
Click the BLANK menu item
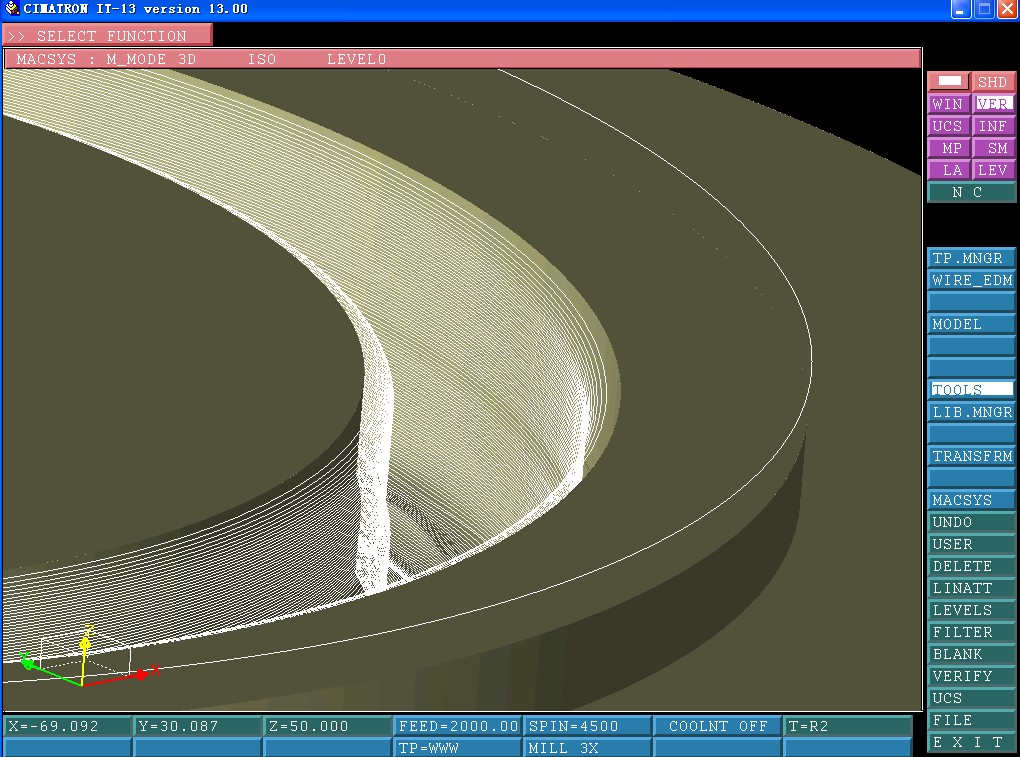(971, 654)
